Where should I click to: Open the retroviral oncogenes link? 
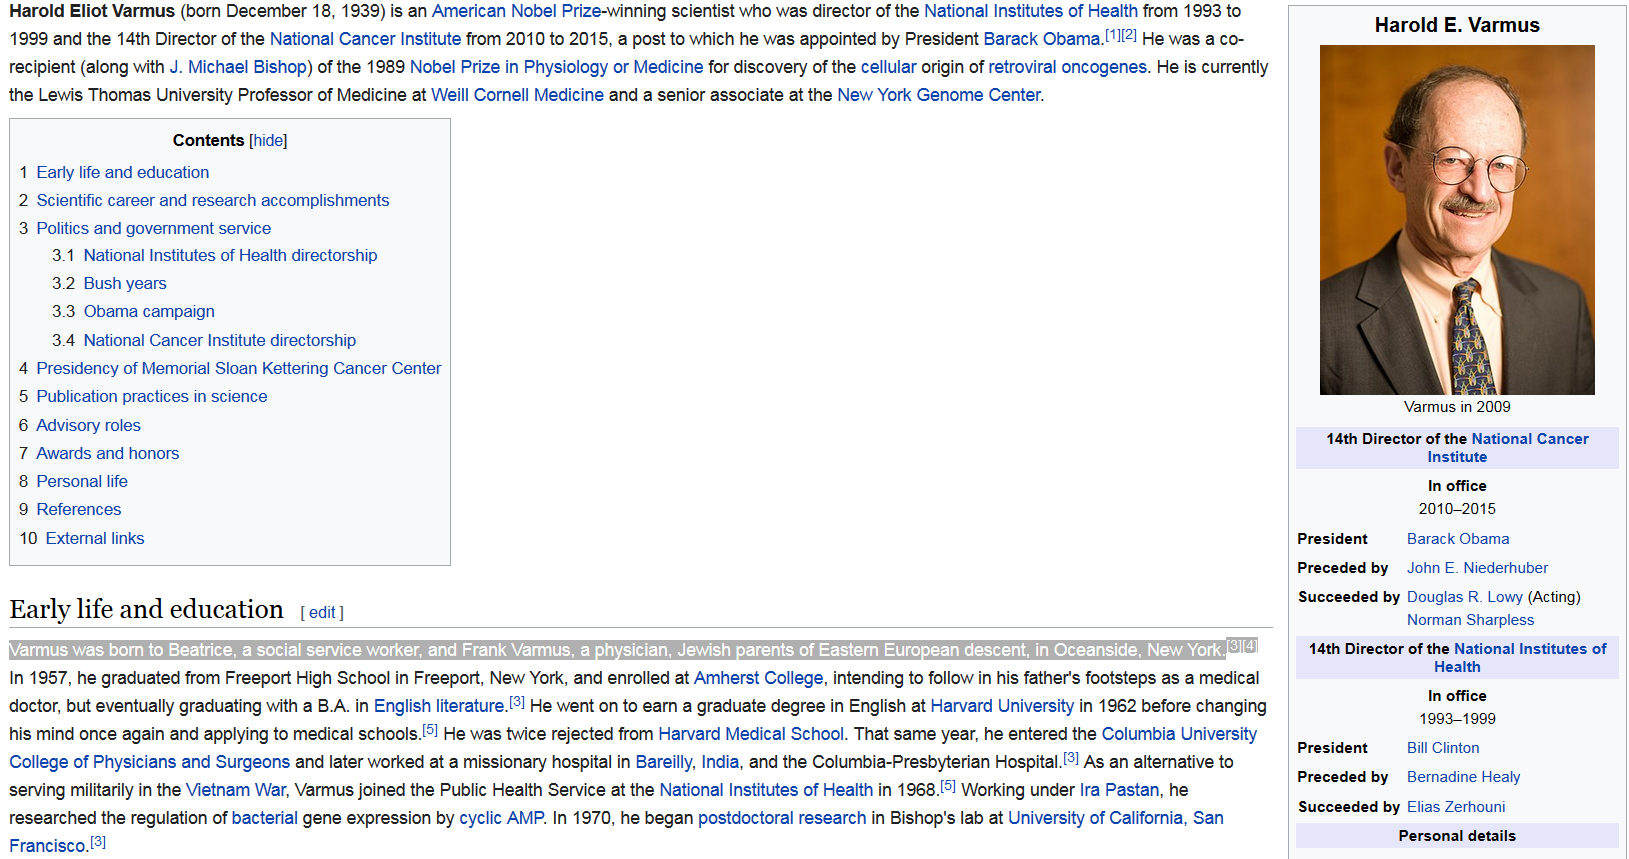(x=1068, y=67)
